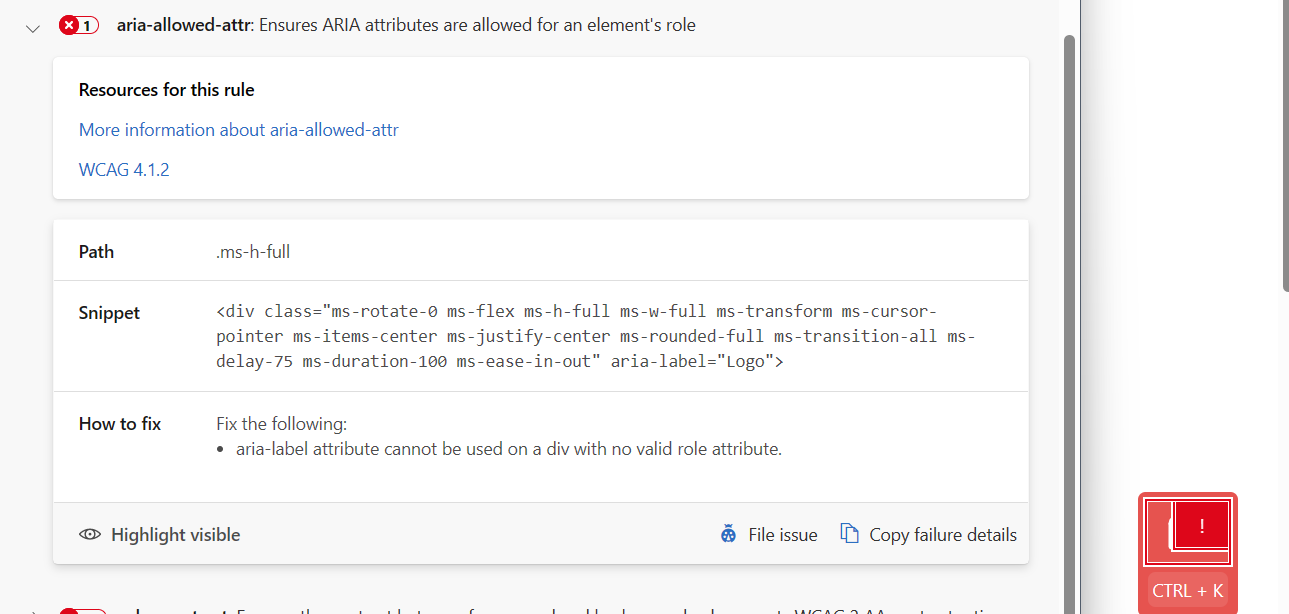Open the WCAG 4.1.2 reference link

(x=123, y=169)
